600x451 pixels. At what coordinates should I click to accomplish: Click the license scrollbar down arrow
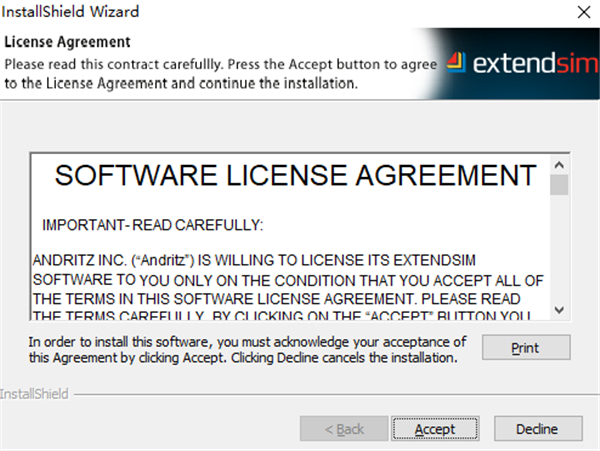coord(559,310)
